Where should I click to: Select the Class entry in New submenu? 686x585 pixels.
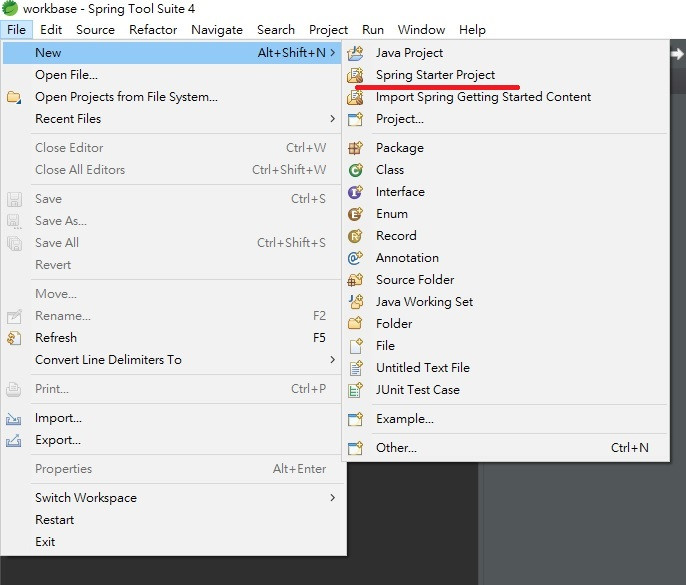(505, 170)
